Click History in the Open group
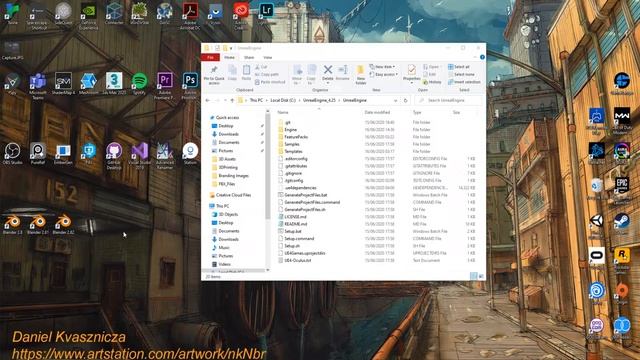This screenshot has width=640, height=360. coord(432,82)
